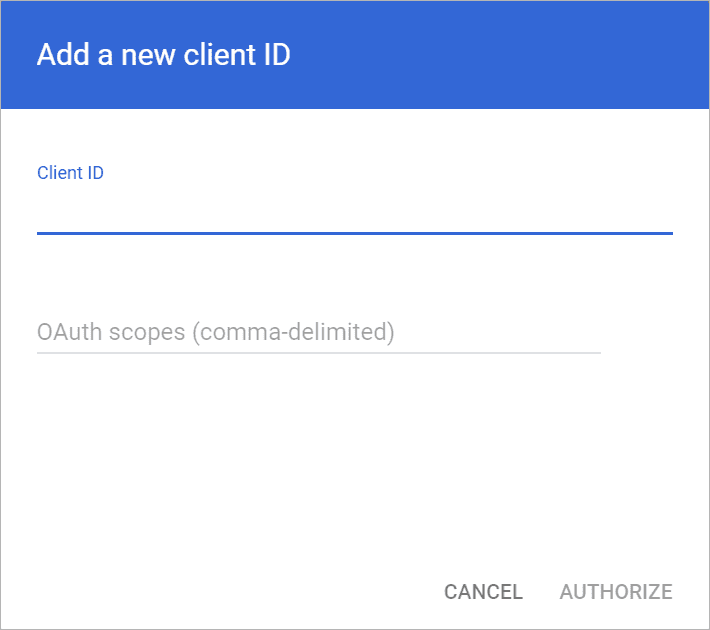This screenshot has width=710, height=630.
Task: Click the CANCEL button
Action: point(483,592)
